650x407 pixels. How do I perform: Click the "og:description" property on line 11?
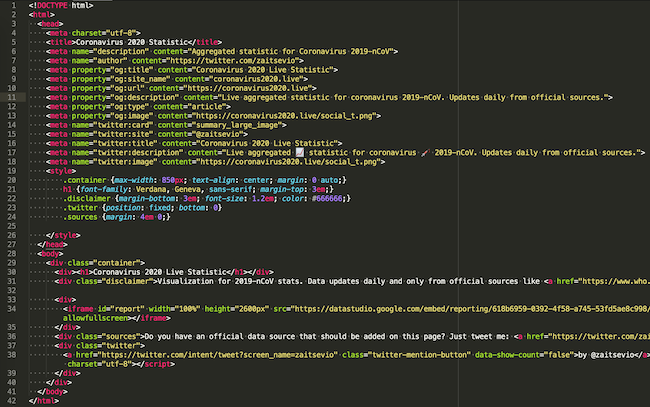pyautogui.click(x=143, y=97)
